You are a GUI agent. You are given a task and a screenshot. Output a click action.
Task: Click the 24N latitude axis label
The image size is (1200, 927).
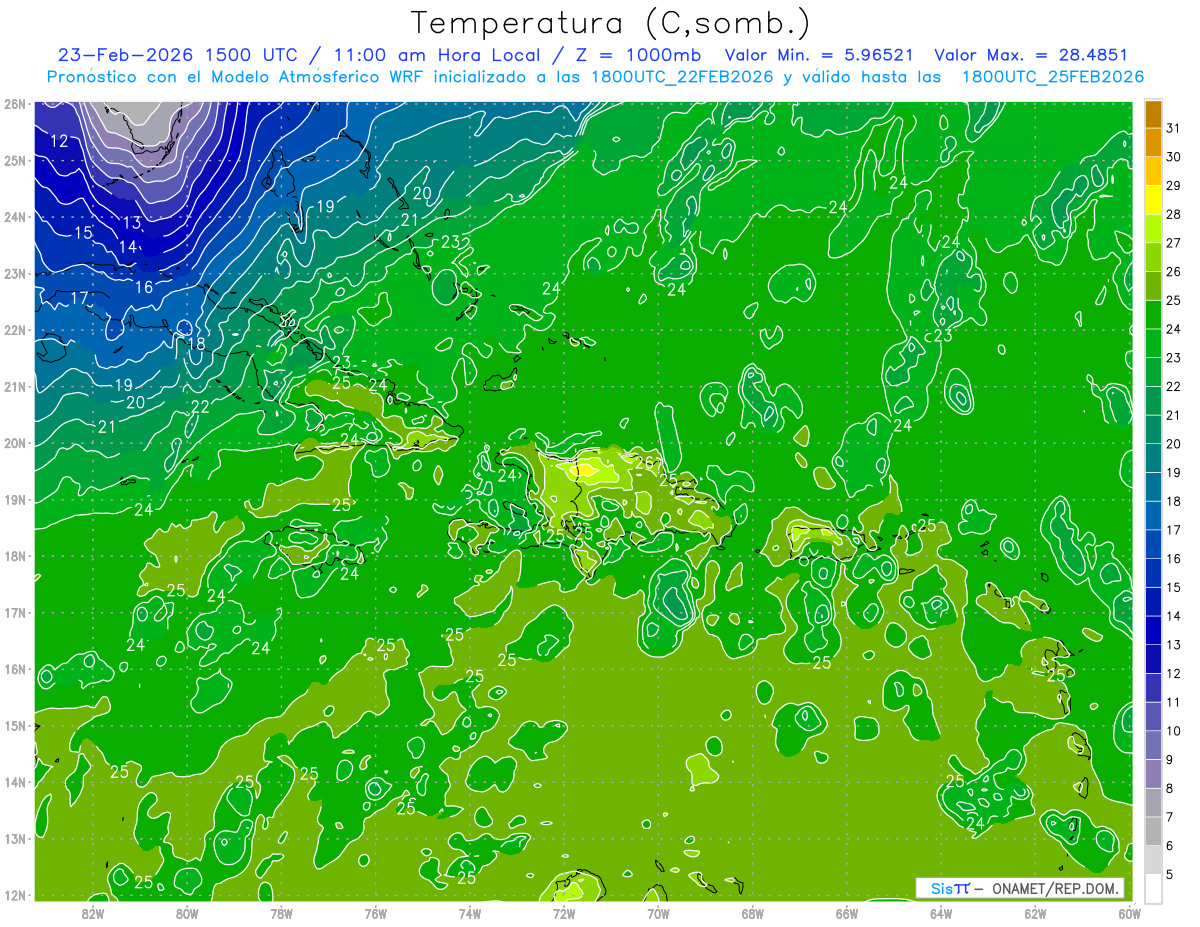[15, 217]
